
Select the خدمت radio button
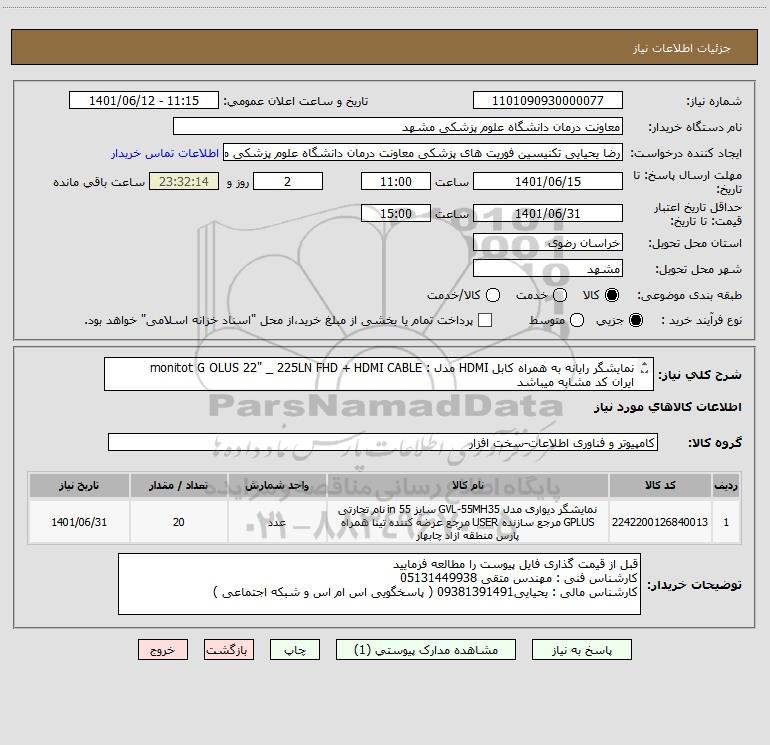tap(560, 295)
